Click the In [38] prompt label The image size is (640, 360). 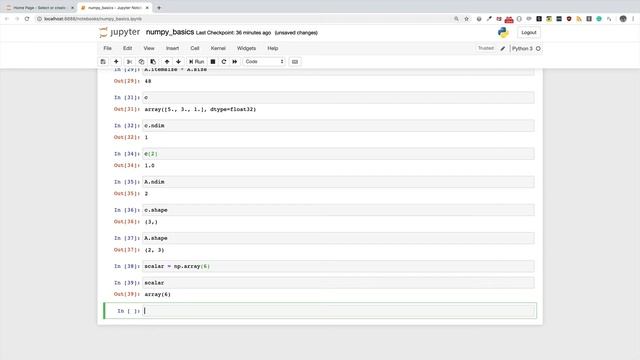point(127,266)
